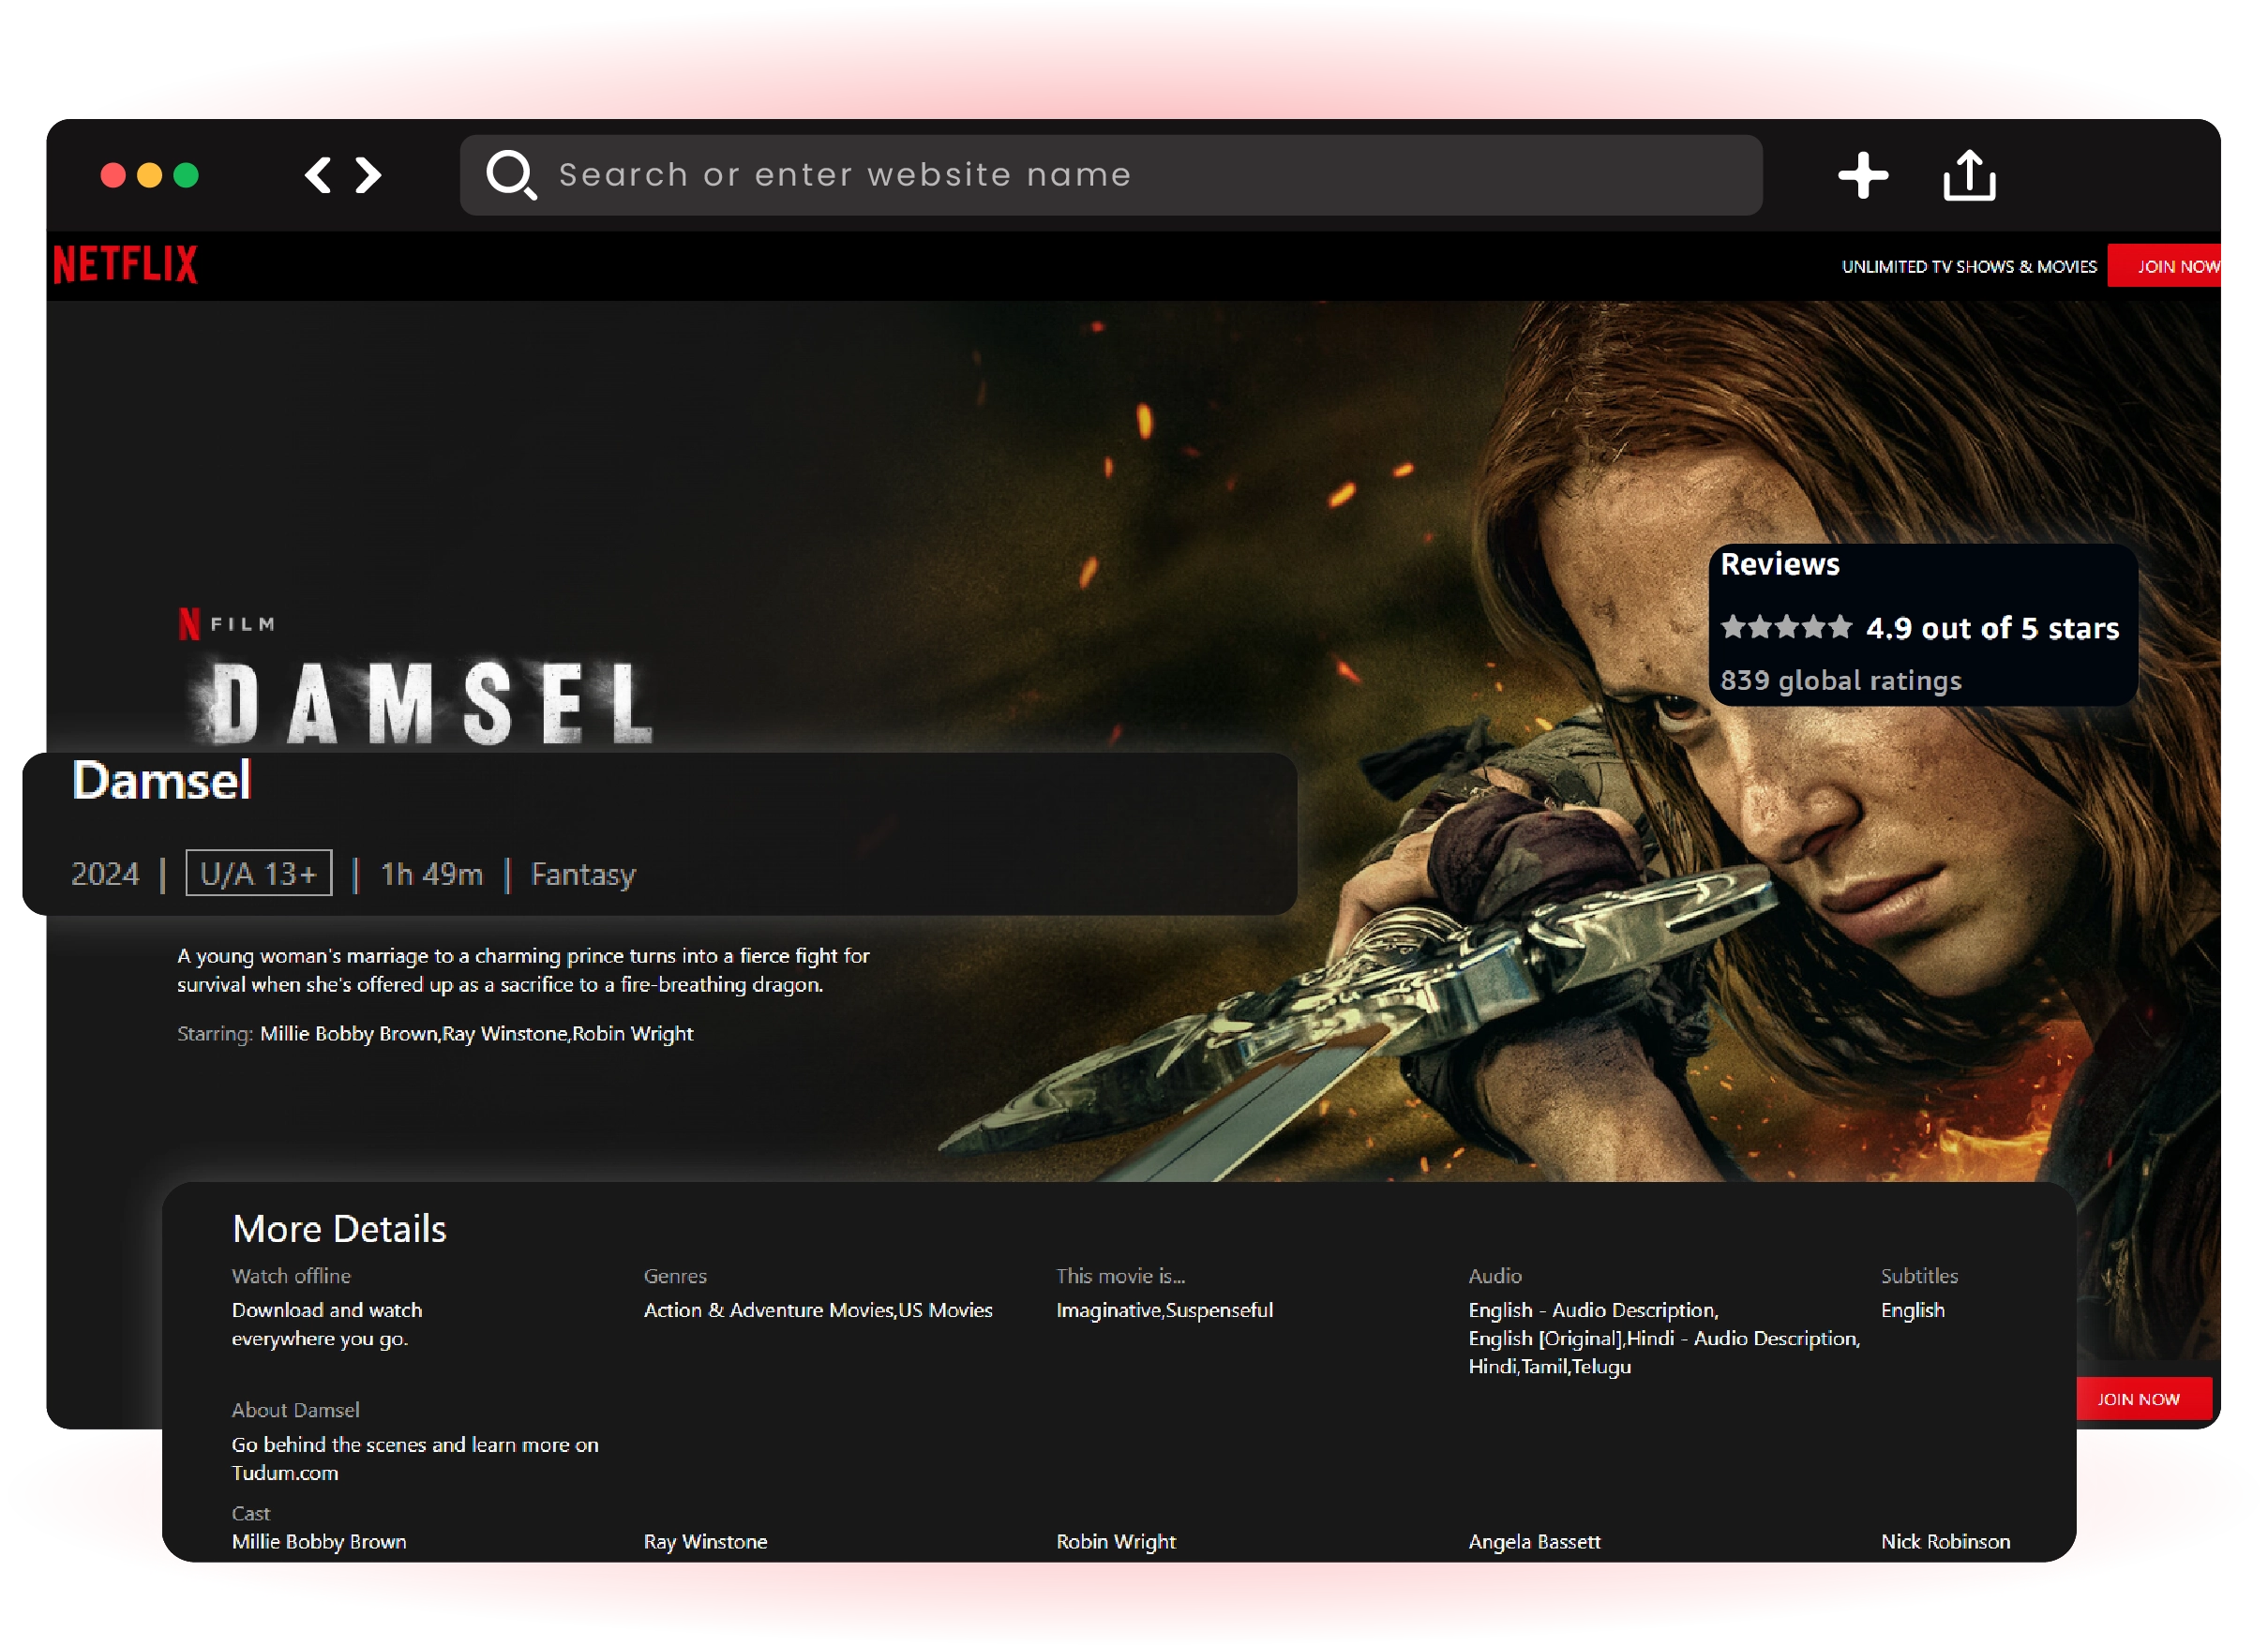This screenshot has height=1646, width=2268.
Task: Click the share upload icon
Action: 1969,175
